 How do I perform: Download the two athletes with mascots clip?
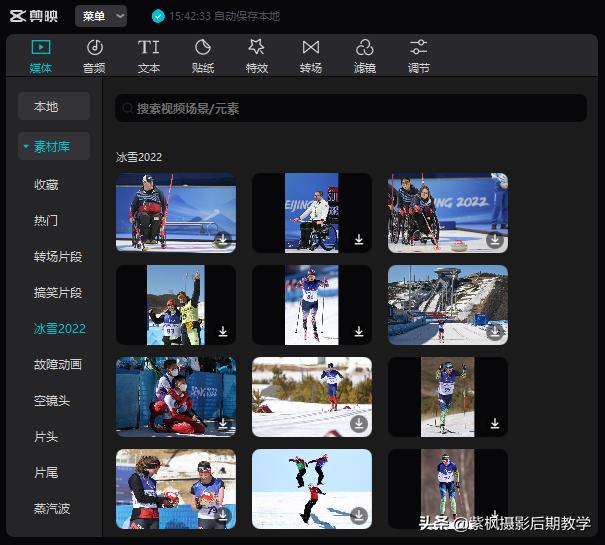(x=223, y=515)
